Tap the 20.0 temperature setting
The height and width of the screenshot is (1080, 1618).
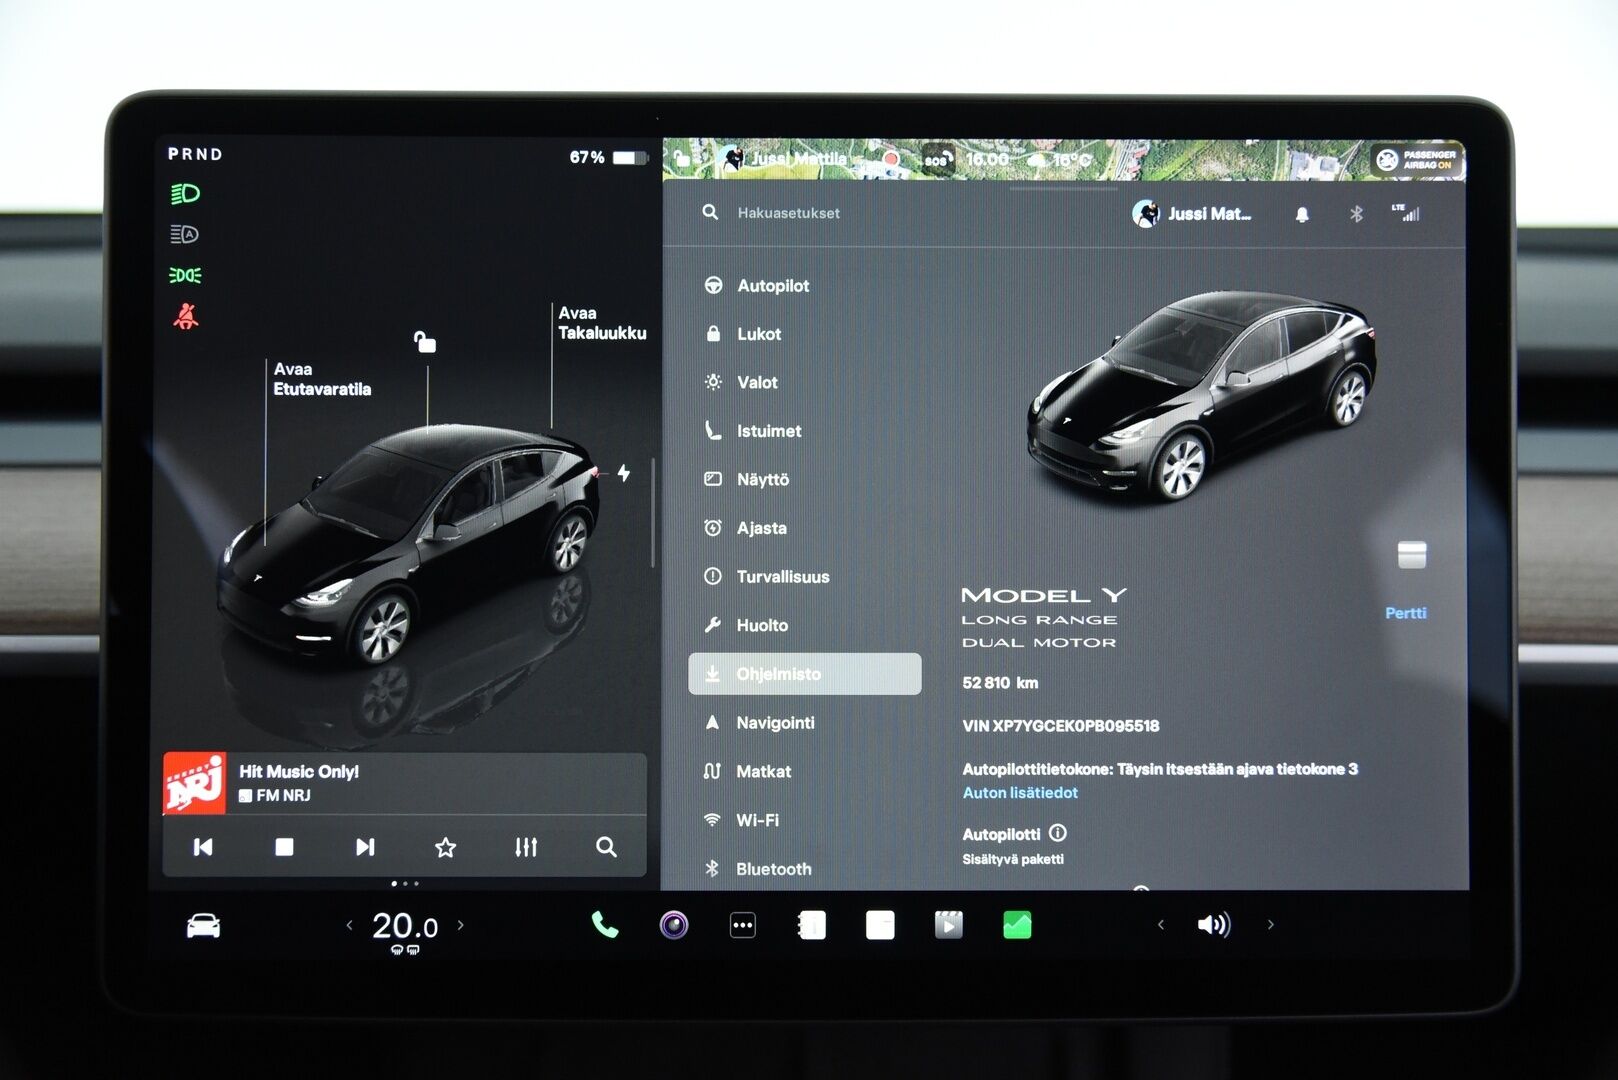404,927
